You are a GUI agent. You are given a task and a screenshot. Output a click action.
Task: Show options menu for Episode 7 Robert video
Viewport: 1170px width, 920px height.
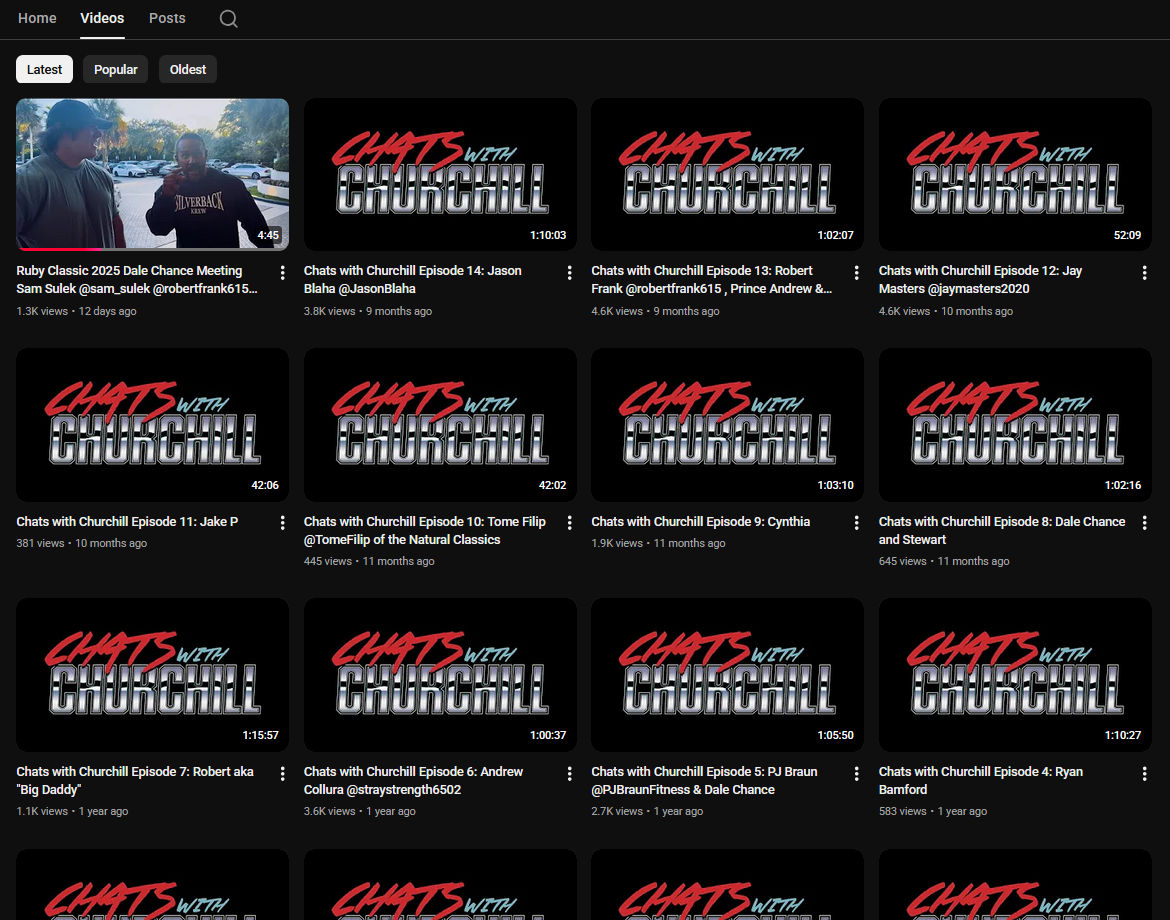pos(282,773)
